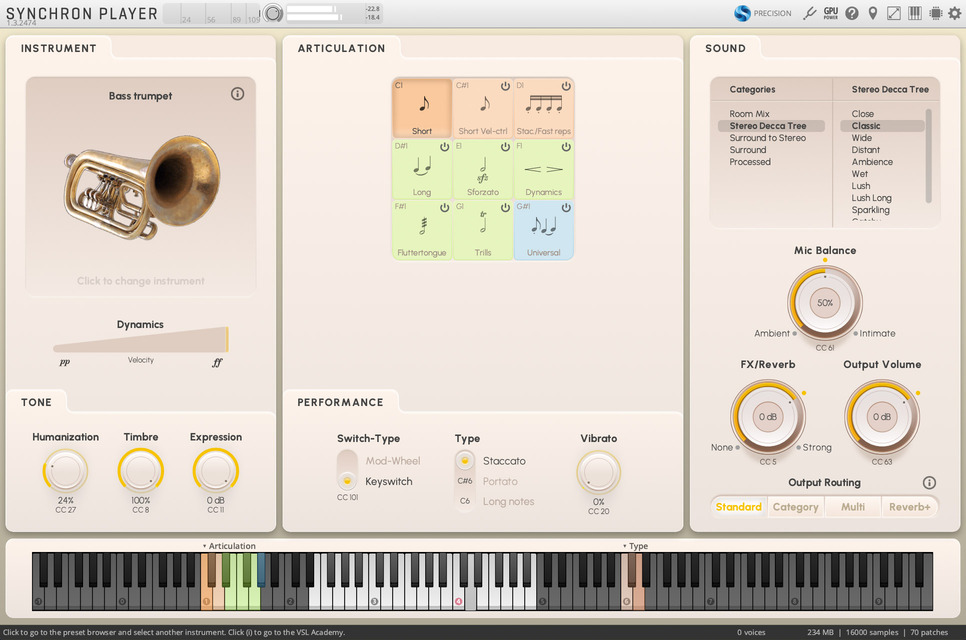
Task: Select the Dynamics articulation hairpin icon
Action: coord(543,169)
